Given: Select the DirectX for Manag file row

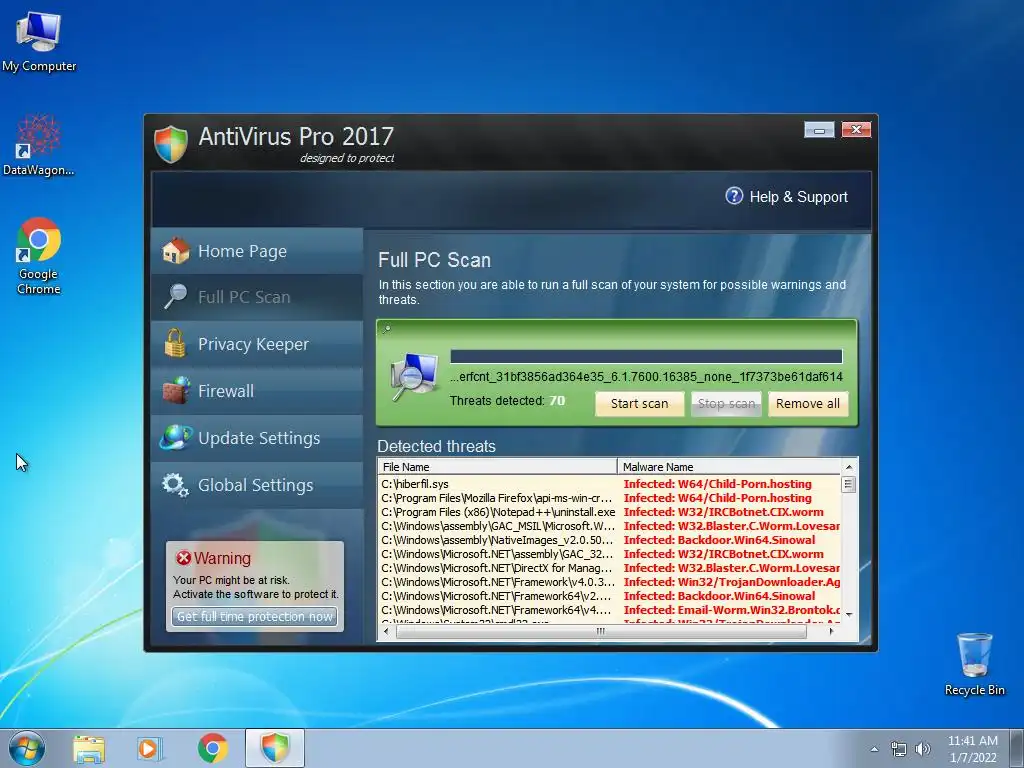Looking at the screenshot, I should pyautogui.click(x=609, y=568).
